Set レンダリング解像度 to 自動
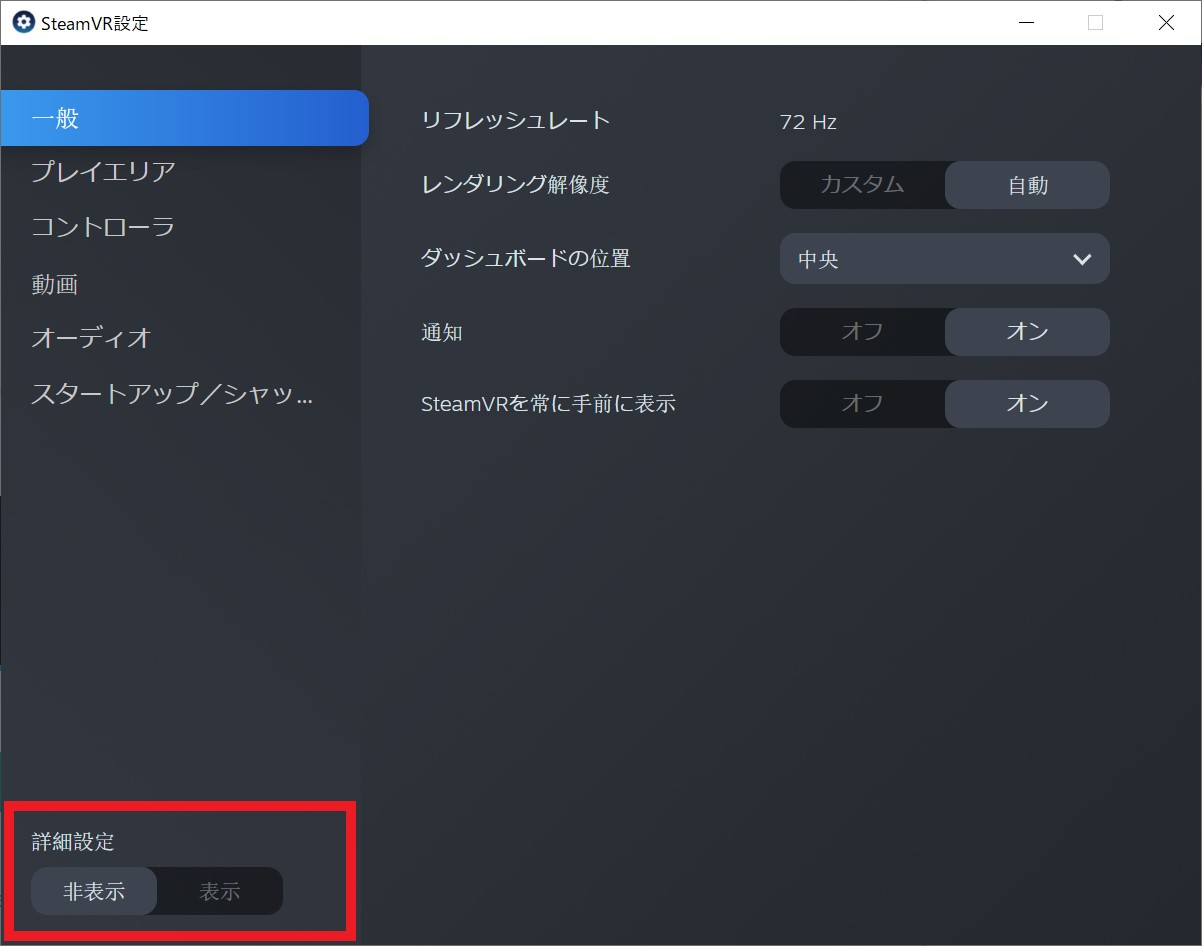This screenshot has height=946, width=1202. 1027,185
